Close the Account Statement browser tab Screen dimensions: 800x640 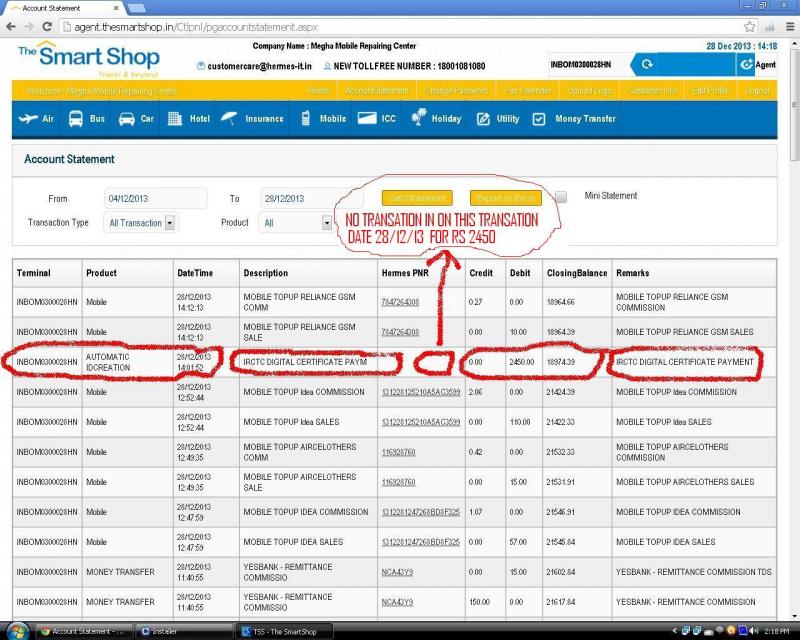[116, 8]
